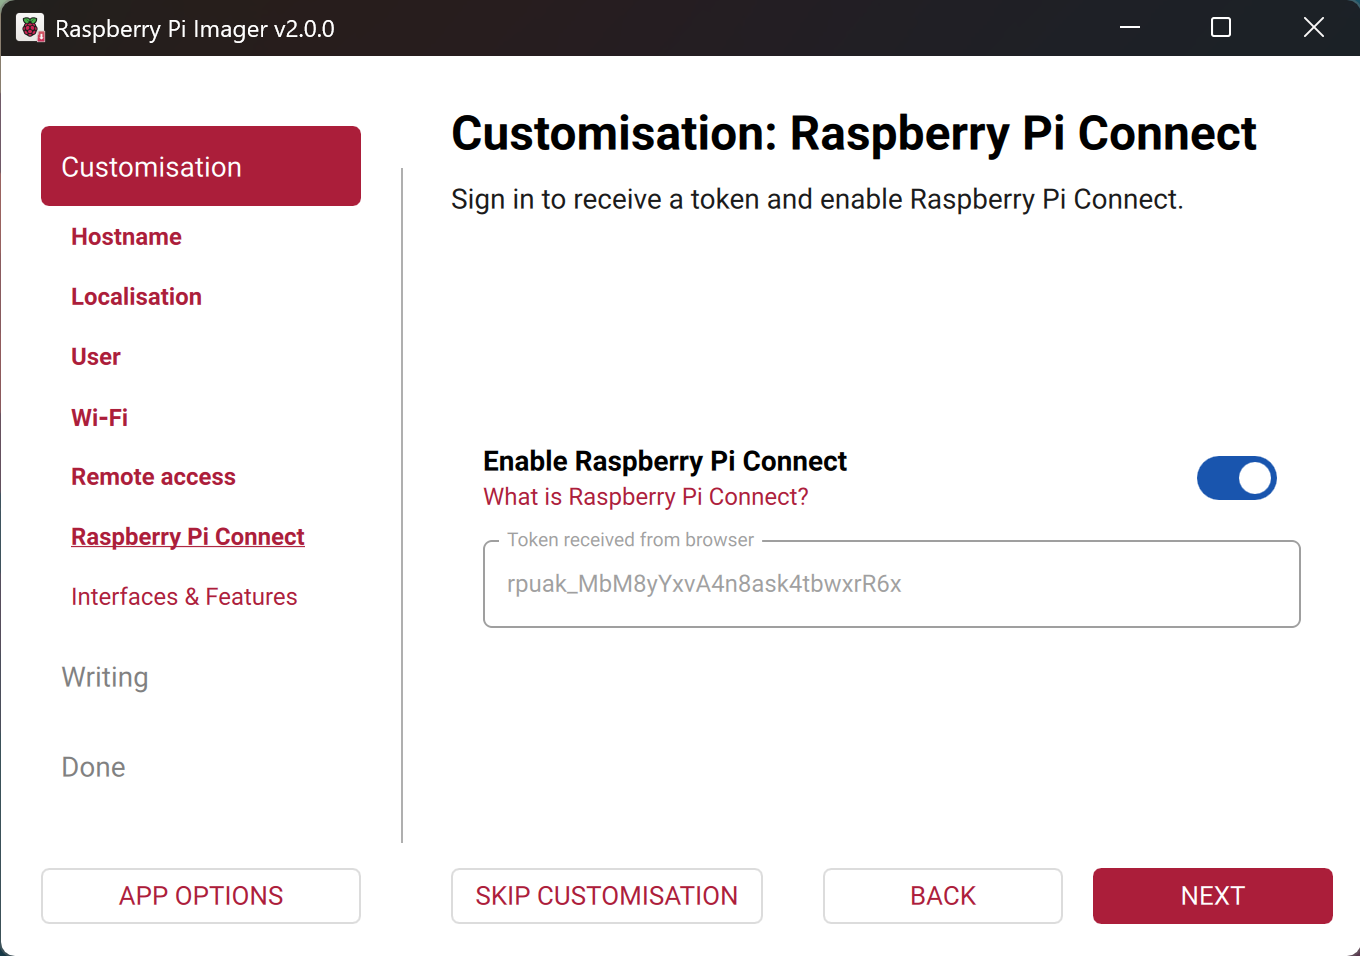Image resolution: width=1360 pixels, height=956 pixels.
Task: Open the Remote access settings
Action: [153, 477]
